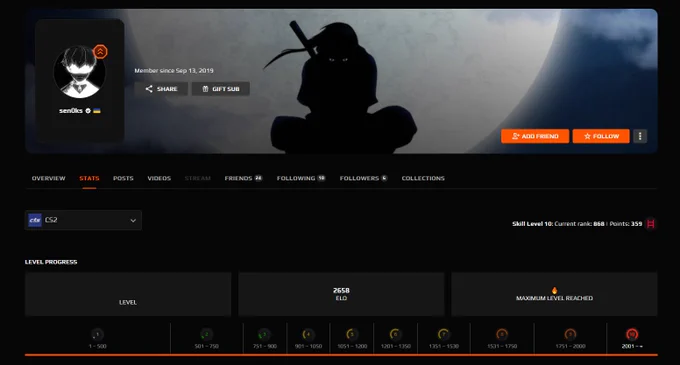Click the red ladder ranking icon
680x365 pixels.
(x=651, y=224)
